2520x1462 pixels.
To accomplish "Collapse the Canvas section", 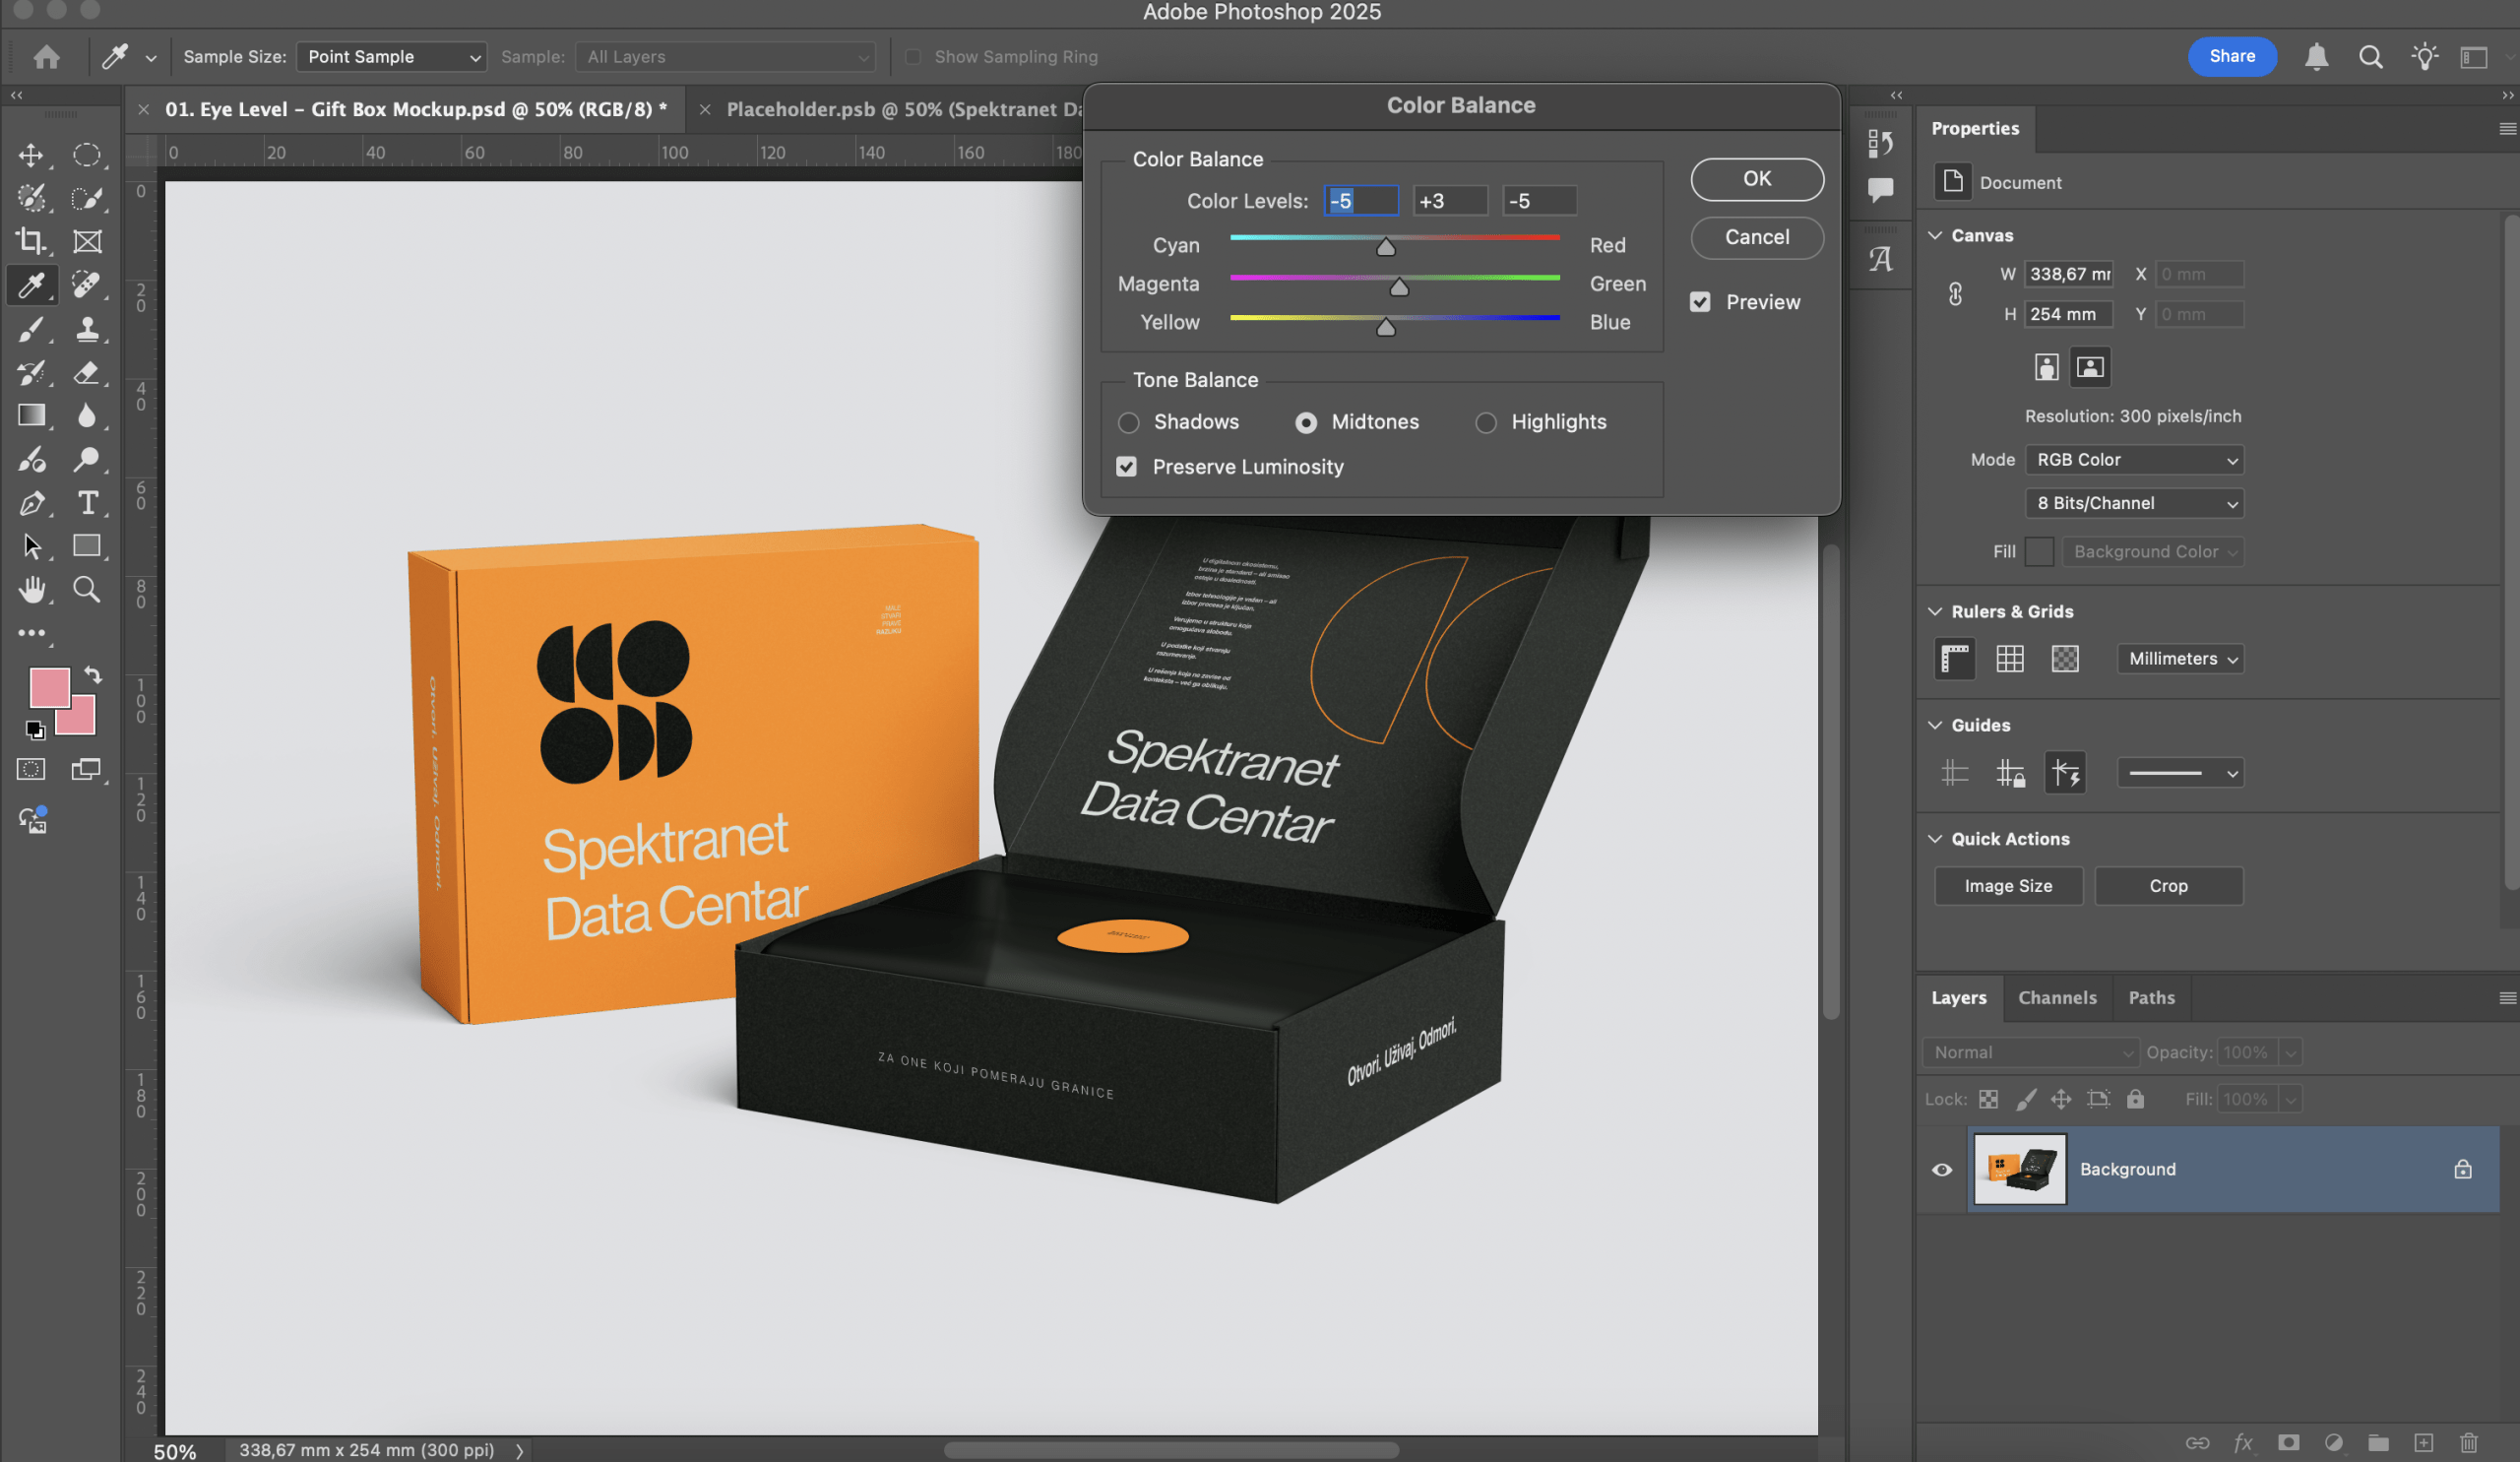I will [x=1935, y=235].
